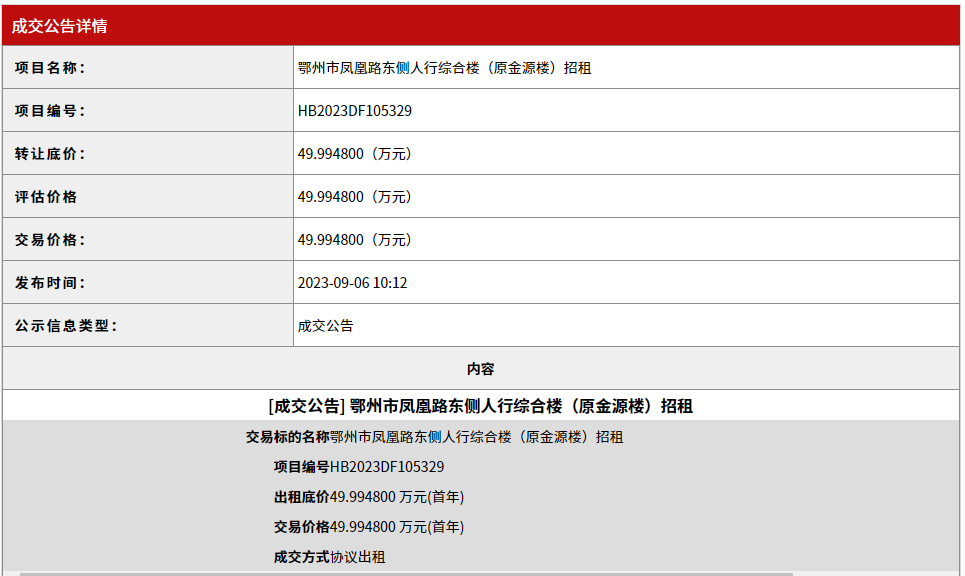
Task: Select the 出租底价49.994800 万元(首年) line
Action: click(x=369, y=497)
